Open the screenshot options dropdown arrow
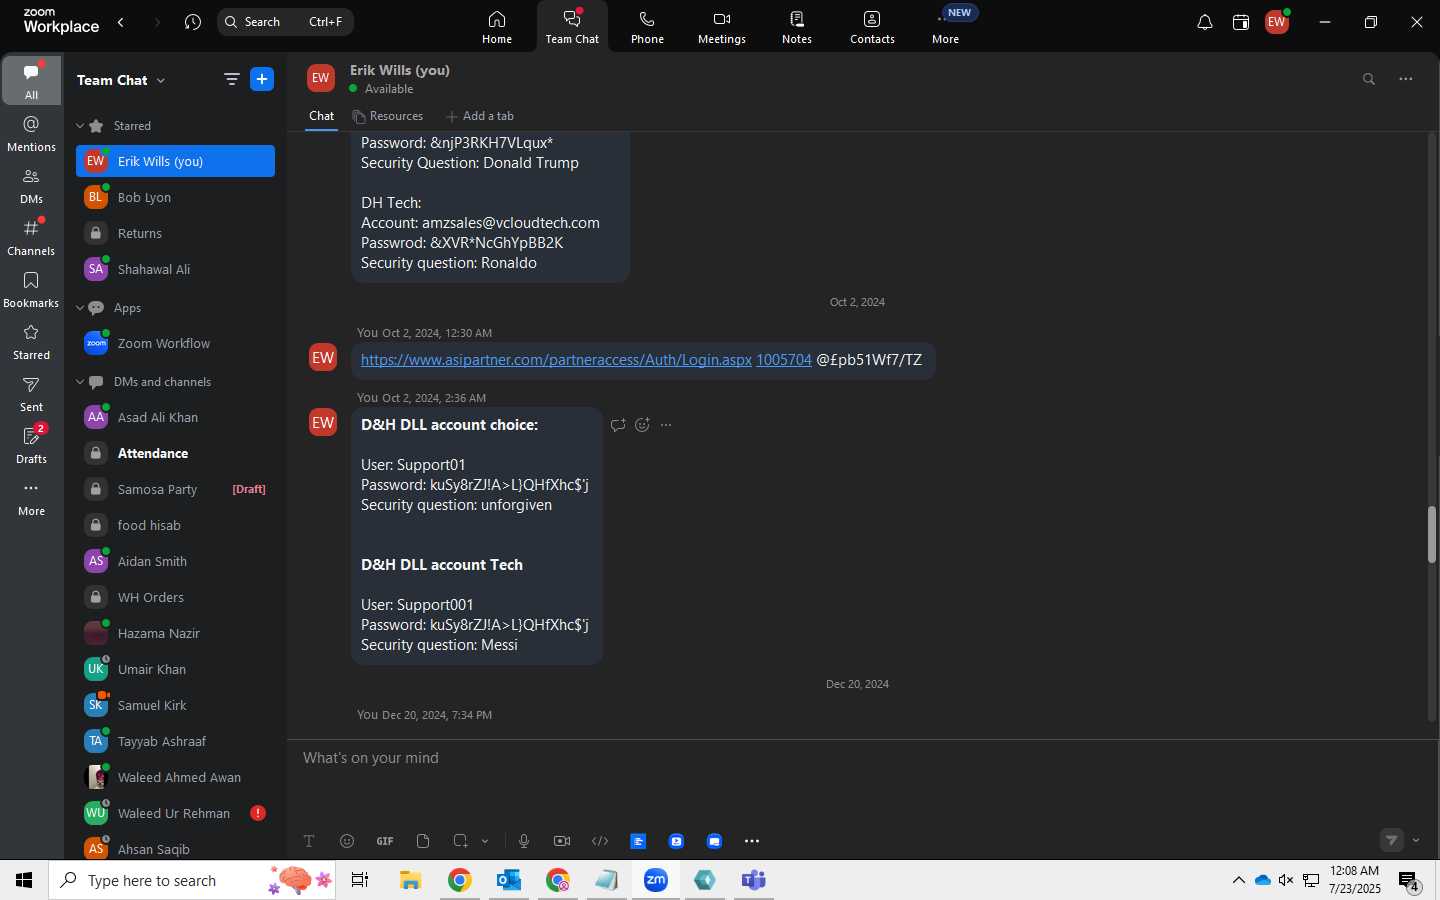 [x=485, y=841]
